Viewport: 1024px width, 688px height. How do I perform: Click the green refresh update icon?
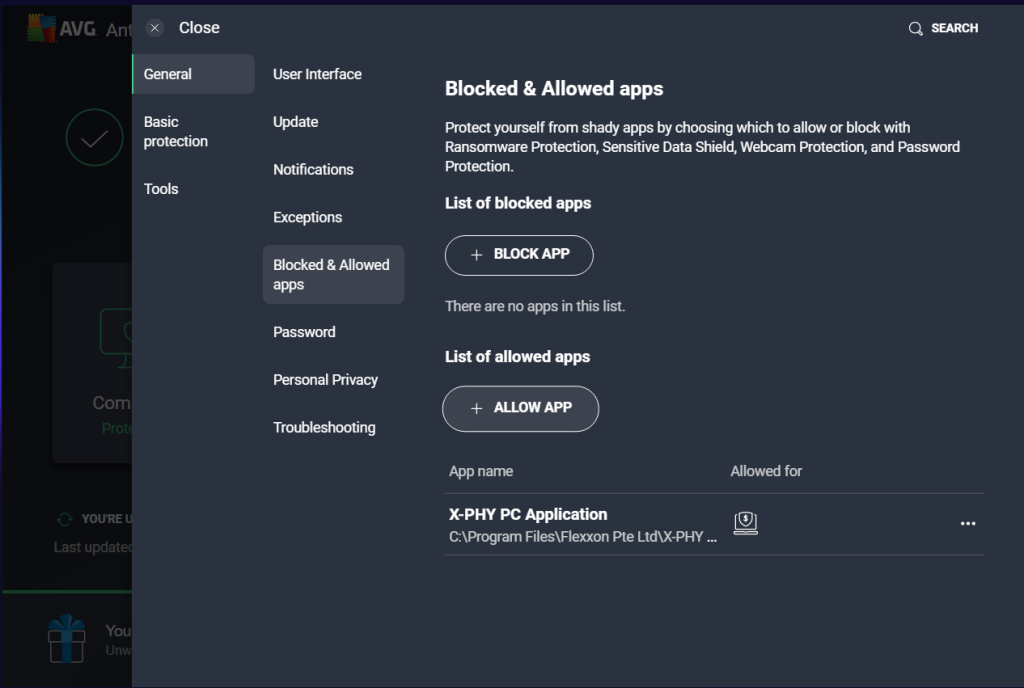point(65,519)
